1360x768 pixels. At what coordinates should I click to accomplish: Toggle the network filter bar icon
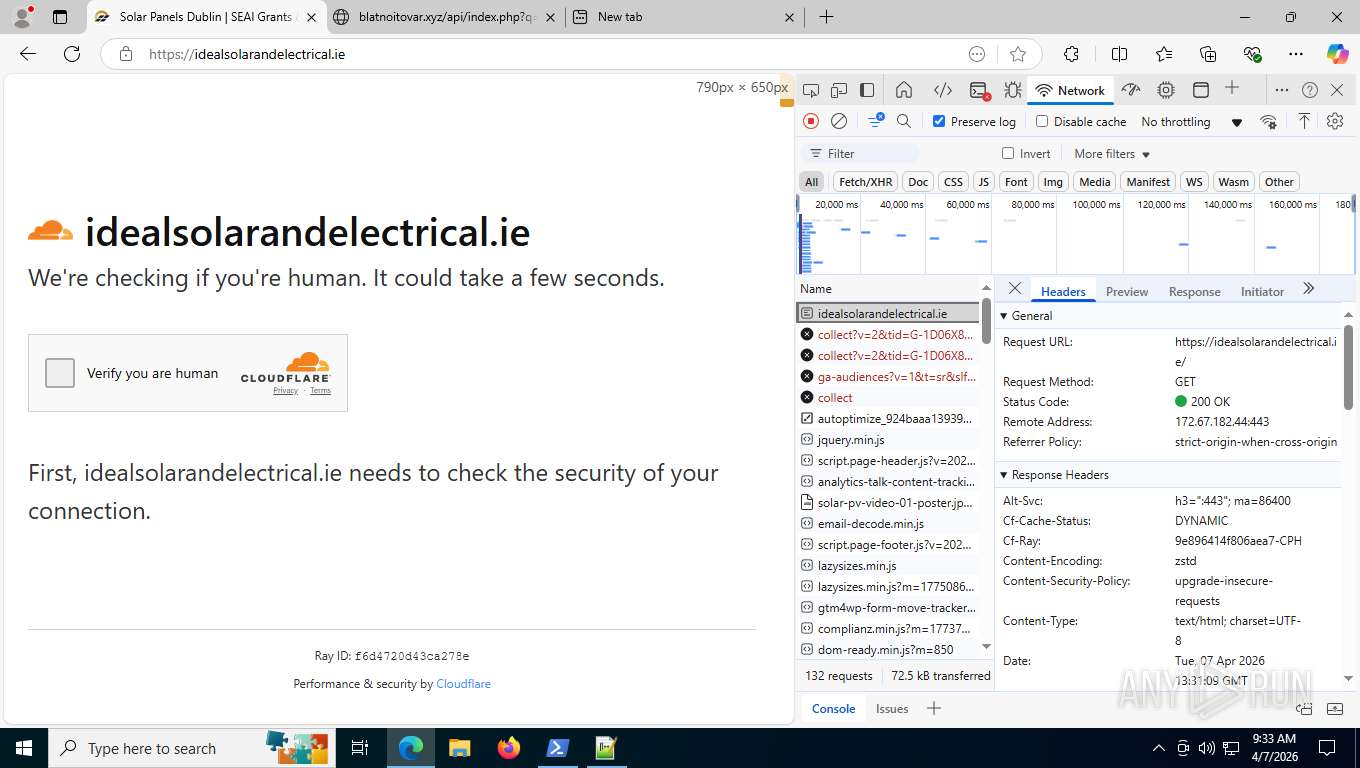(x=875, y=121)
